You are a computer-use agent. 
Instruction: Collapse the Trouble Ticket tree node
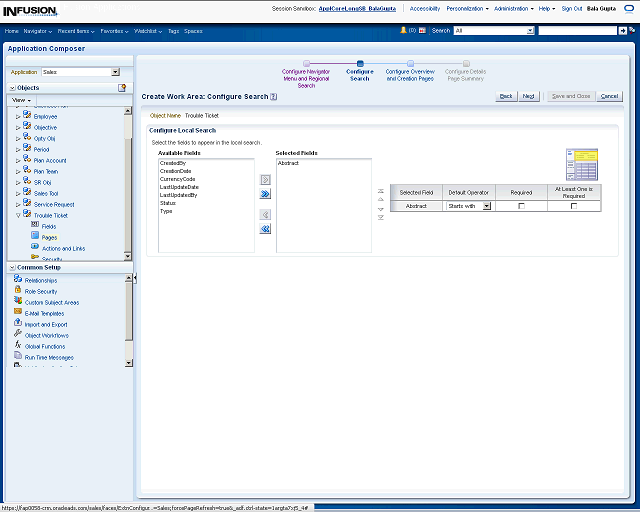coord(17,215)
